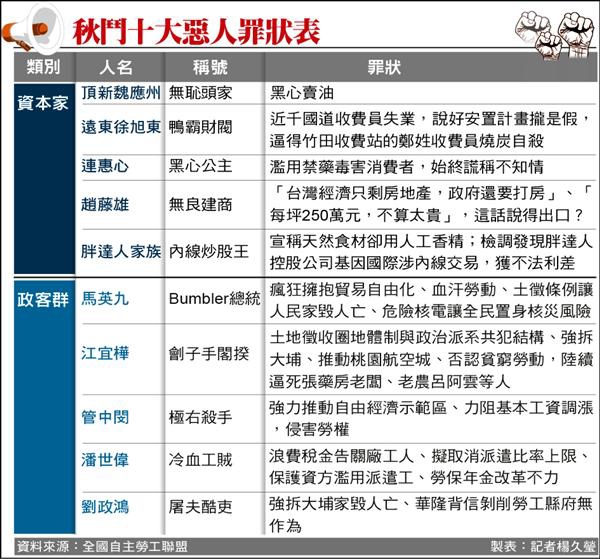Click the name 頂新魏應州
Image resolution: width=600 pixels, height=559 pixels.
click(x=121, y=93)
